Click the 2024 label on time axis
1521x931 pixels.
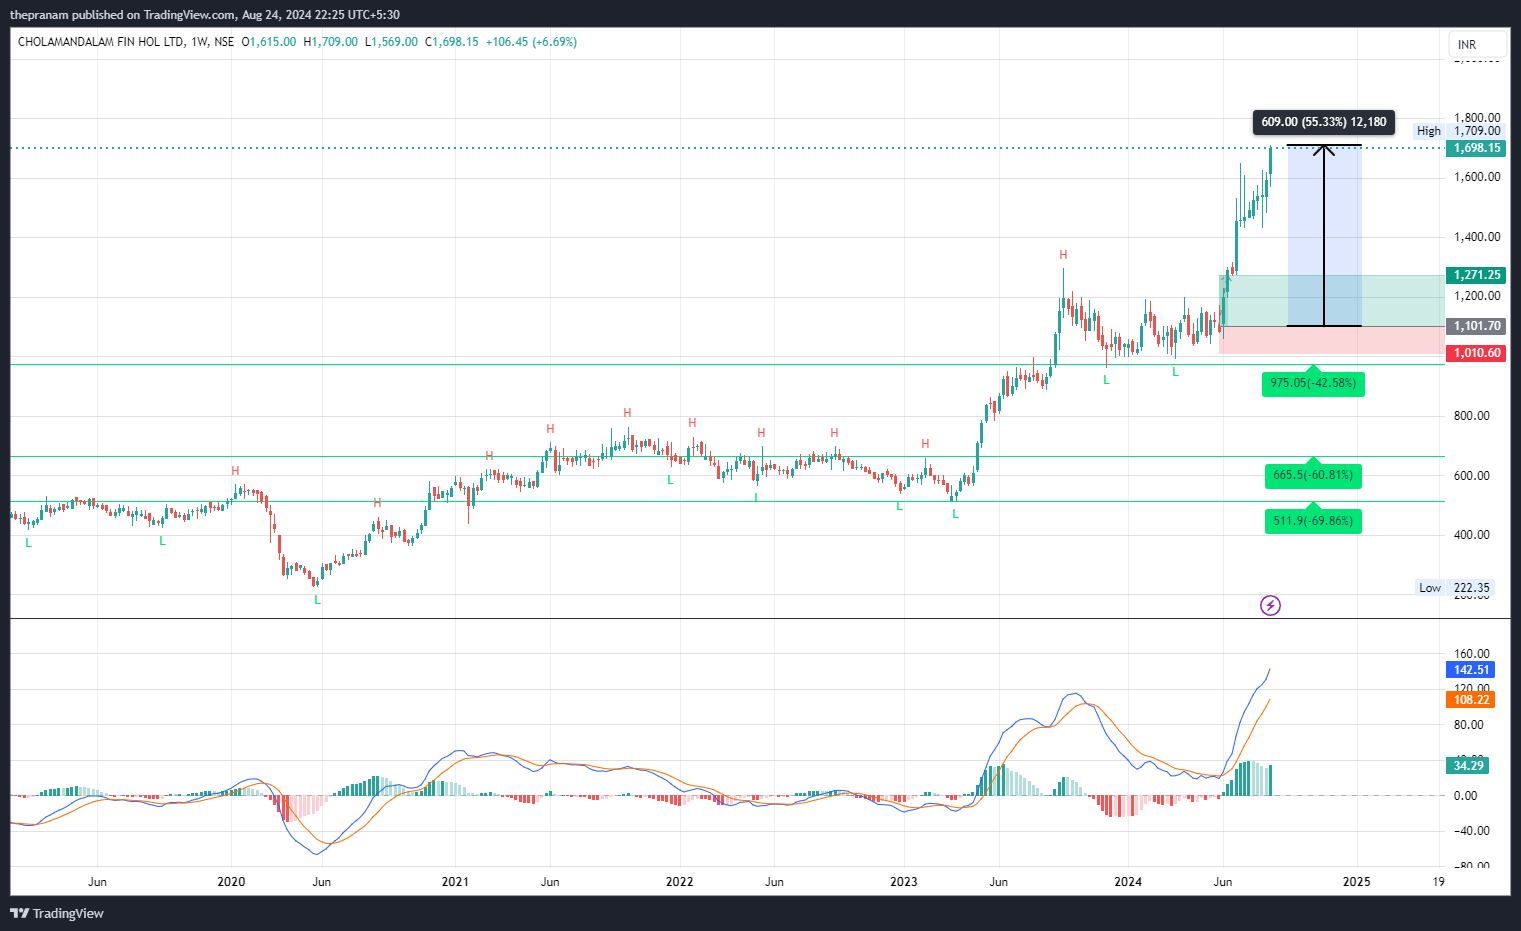(1128, 882)
